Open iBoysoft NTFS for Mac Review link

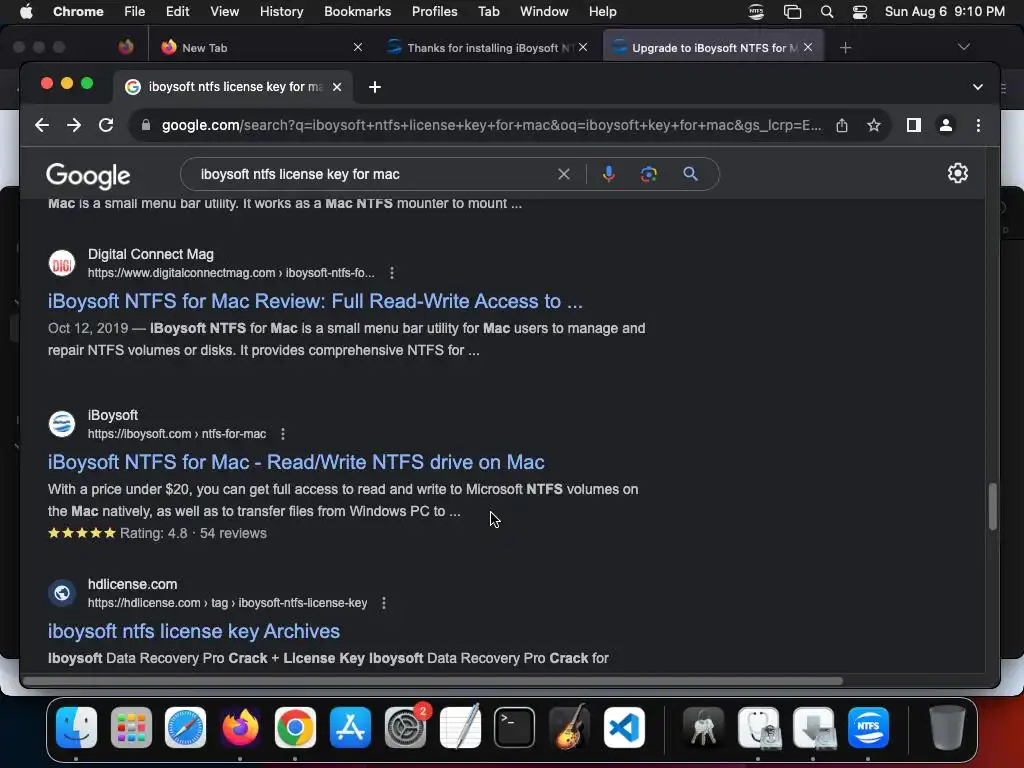click(315, 301)
